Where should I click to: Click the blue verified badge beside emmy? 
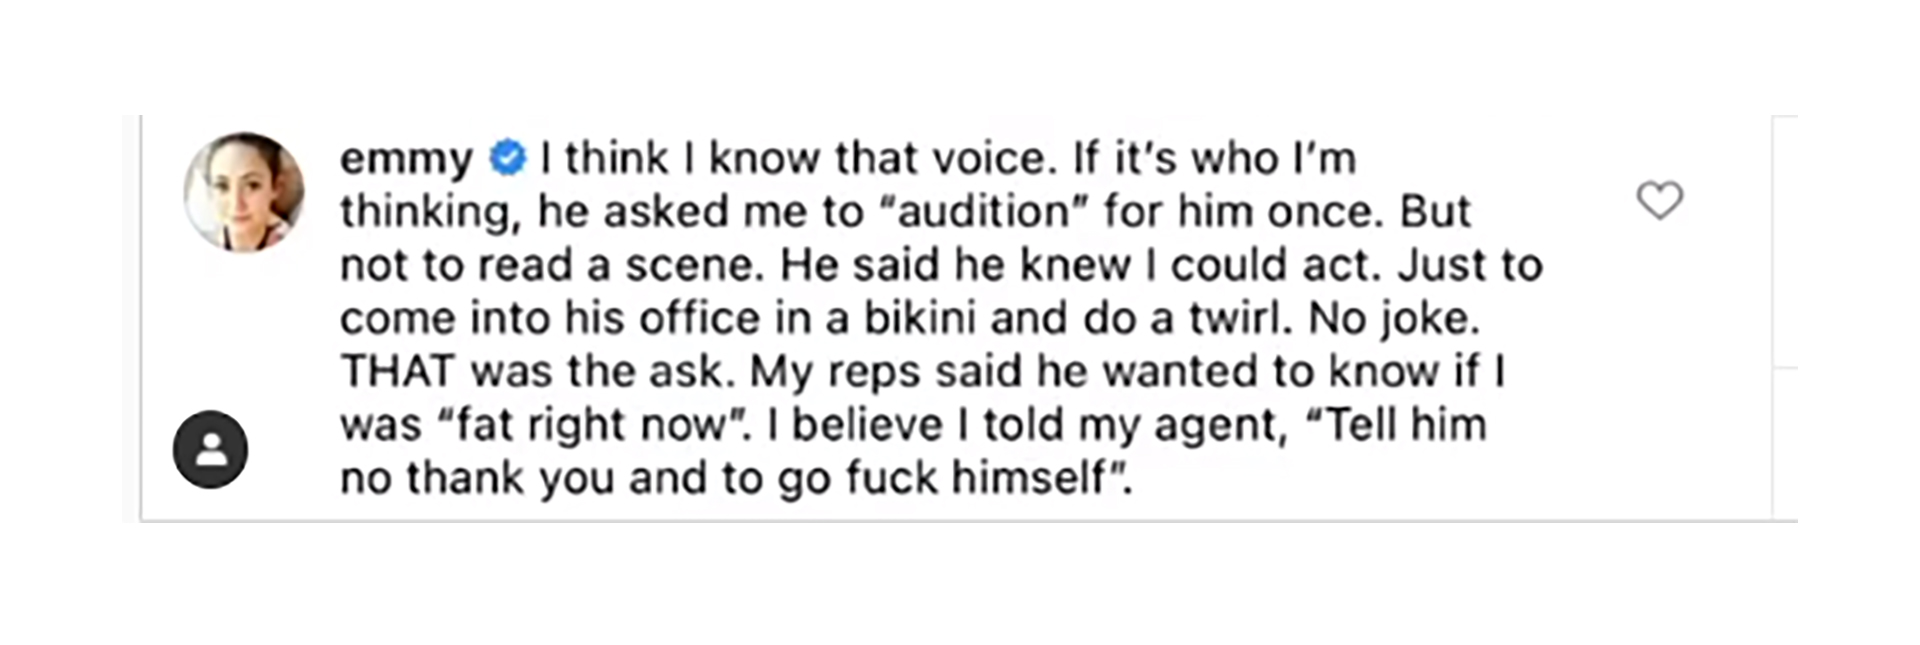508,158
